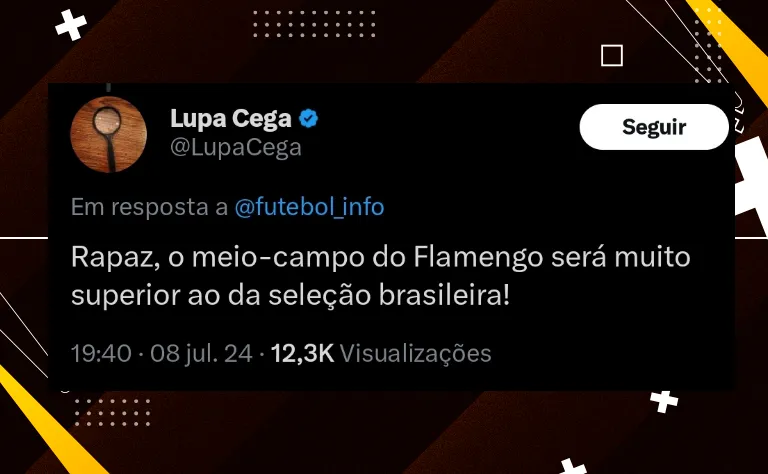Click the 08 jul. 24 date
The width and height of the screenshot is (768, 474).
[x=201, y=353]
